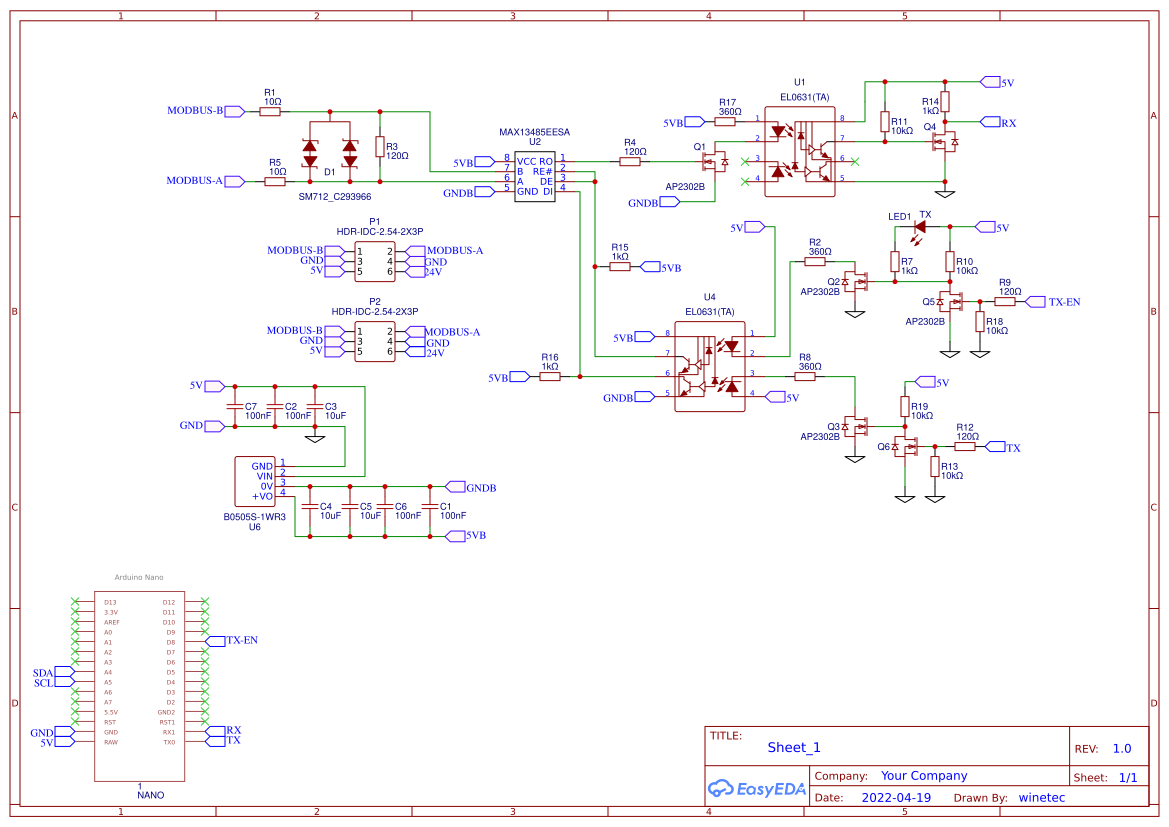Click the ground symbol below Q4
Viewport: 1169px width, 827px height.
[945, 193]
